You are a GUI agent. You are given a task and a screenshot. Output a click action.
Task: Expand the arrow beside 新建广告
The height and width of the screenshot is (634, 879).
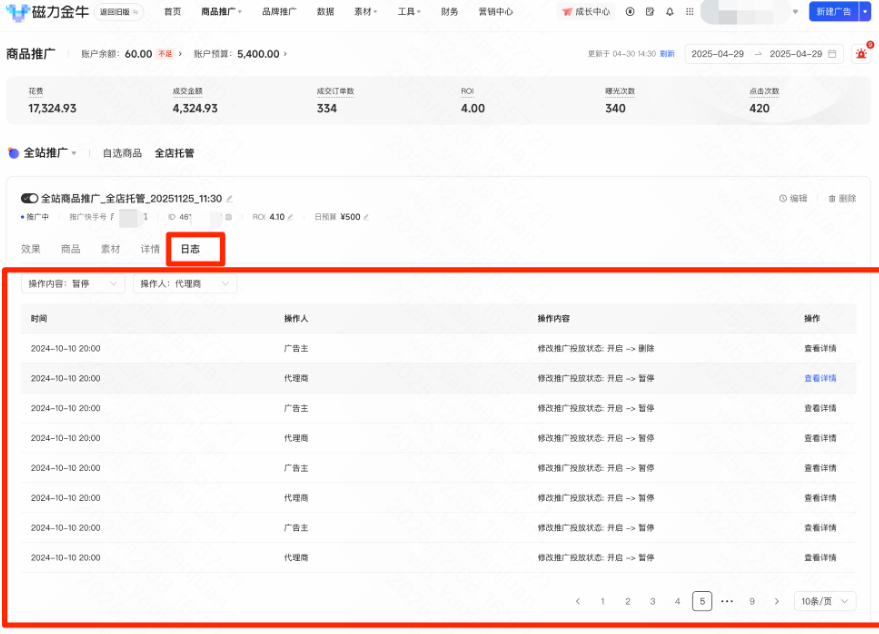(x=865, y=12)
